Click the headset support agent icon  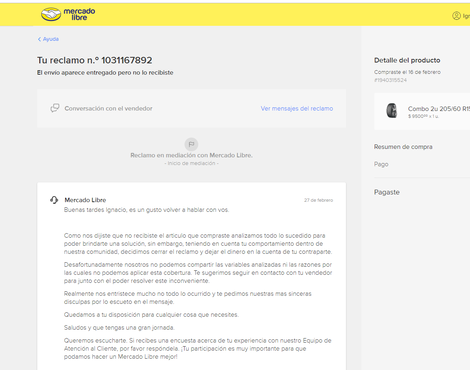click(54, 200)
